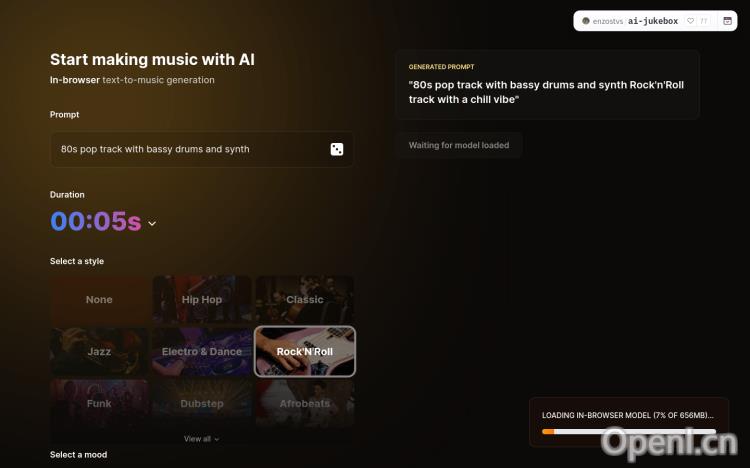The height and width of the screenshot is (468, 750).
Task: Click the enzostvs avatar icon
Action: [585, 21]
